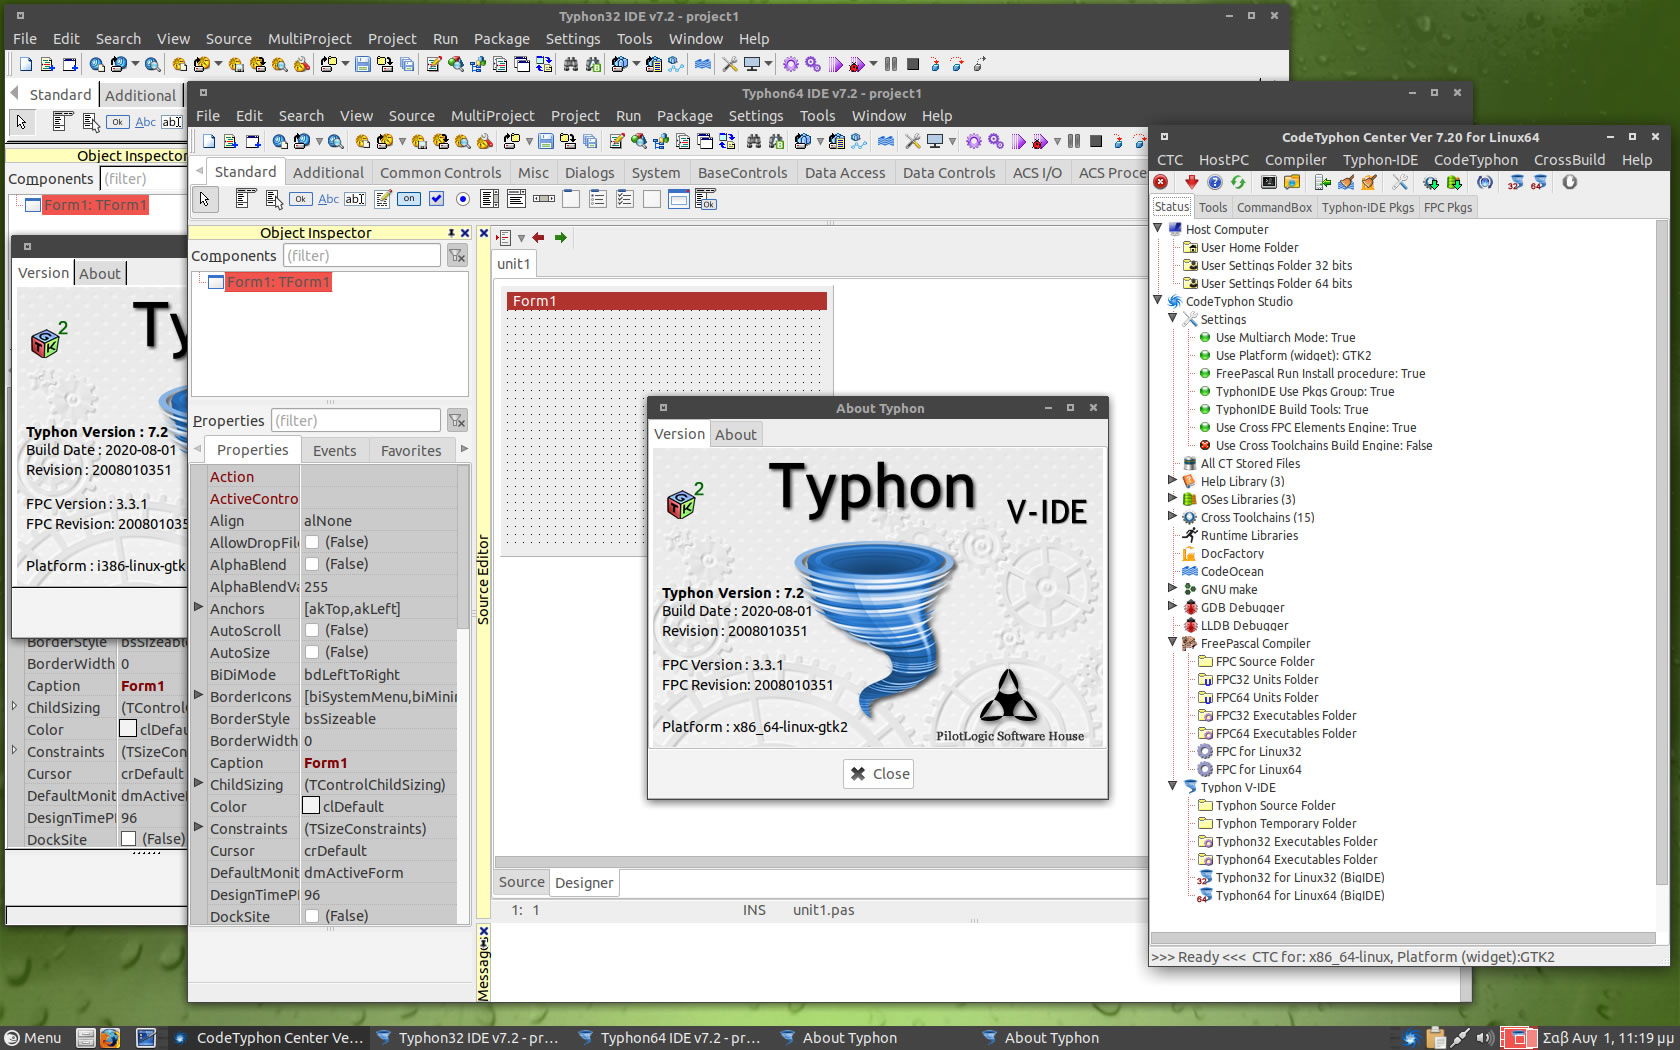This screenshot has height=1050, width=1680.
Task: Expand the Constraints property in Typhon64 inspector
Action: coord(198,827)
